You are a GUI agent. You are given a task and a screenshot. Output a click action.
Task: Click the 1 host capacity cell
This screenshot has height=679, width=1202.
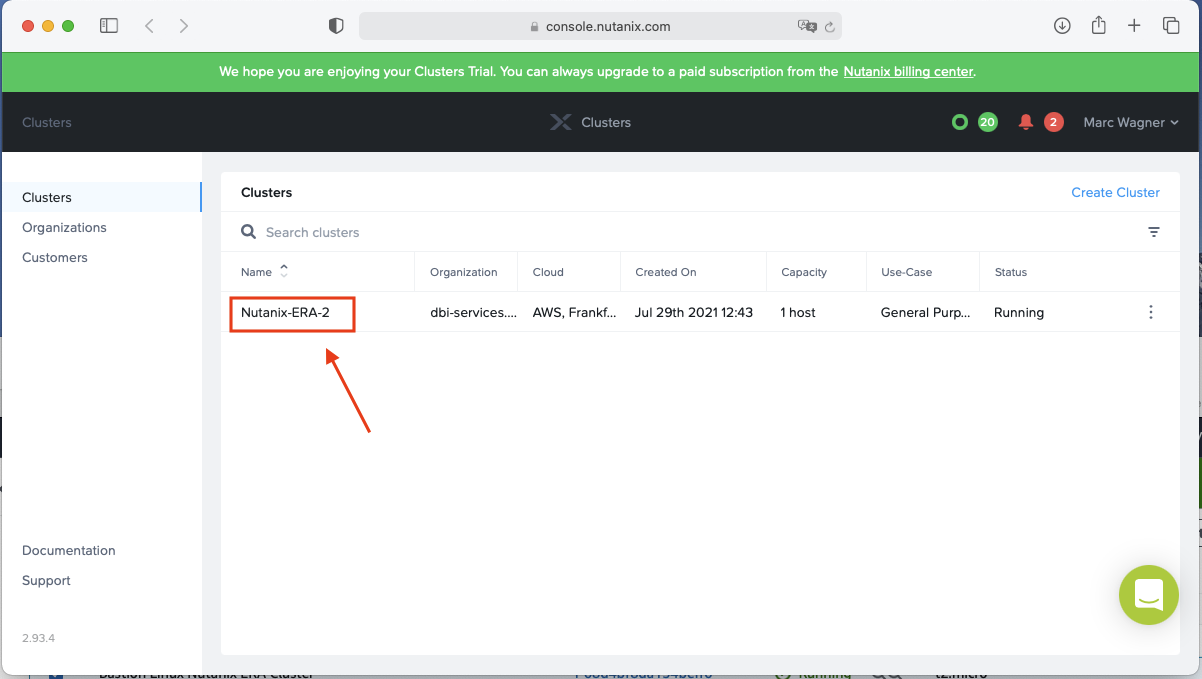(x=798, y=312)
